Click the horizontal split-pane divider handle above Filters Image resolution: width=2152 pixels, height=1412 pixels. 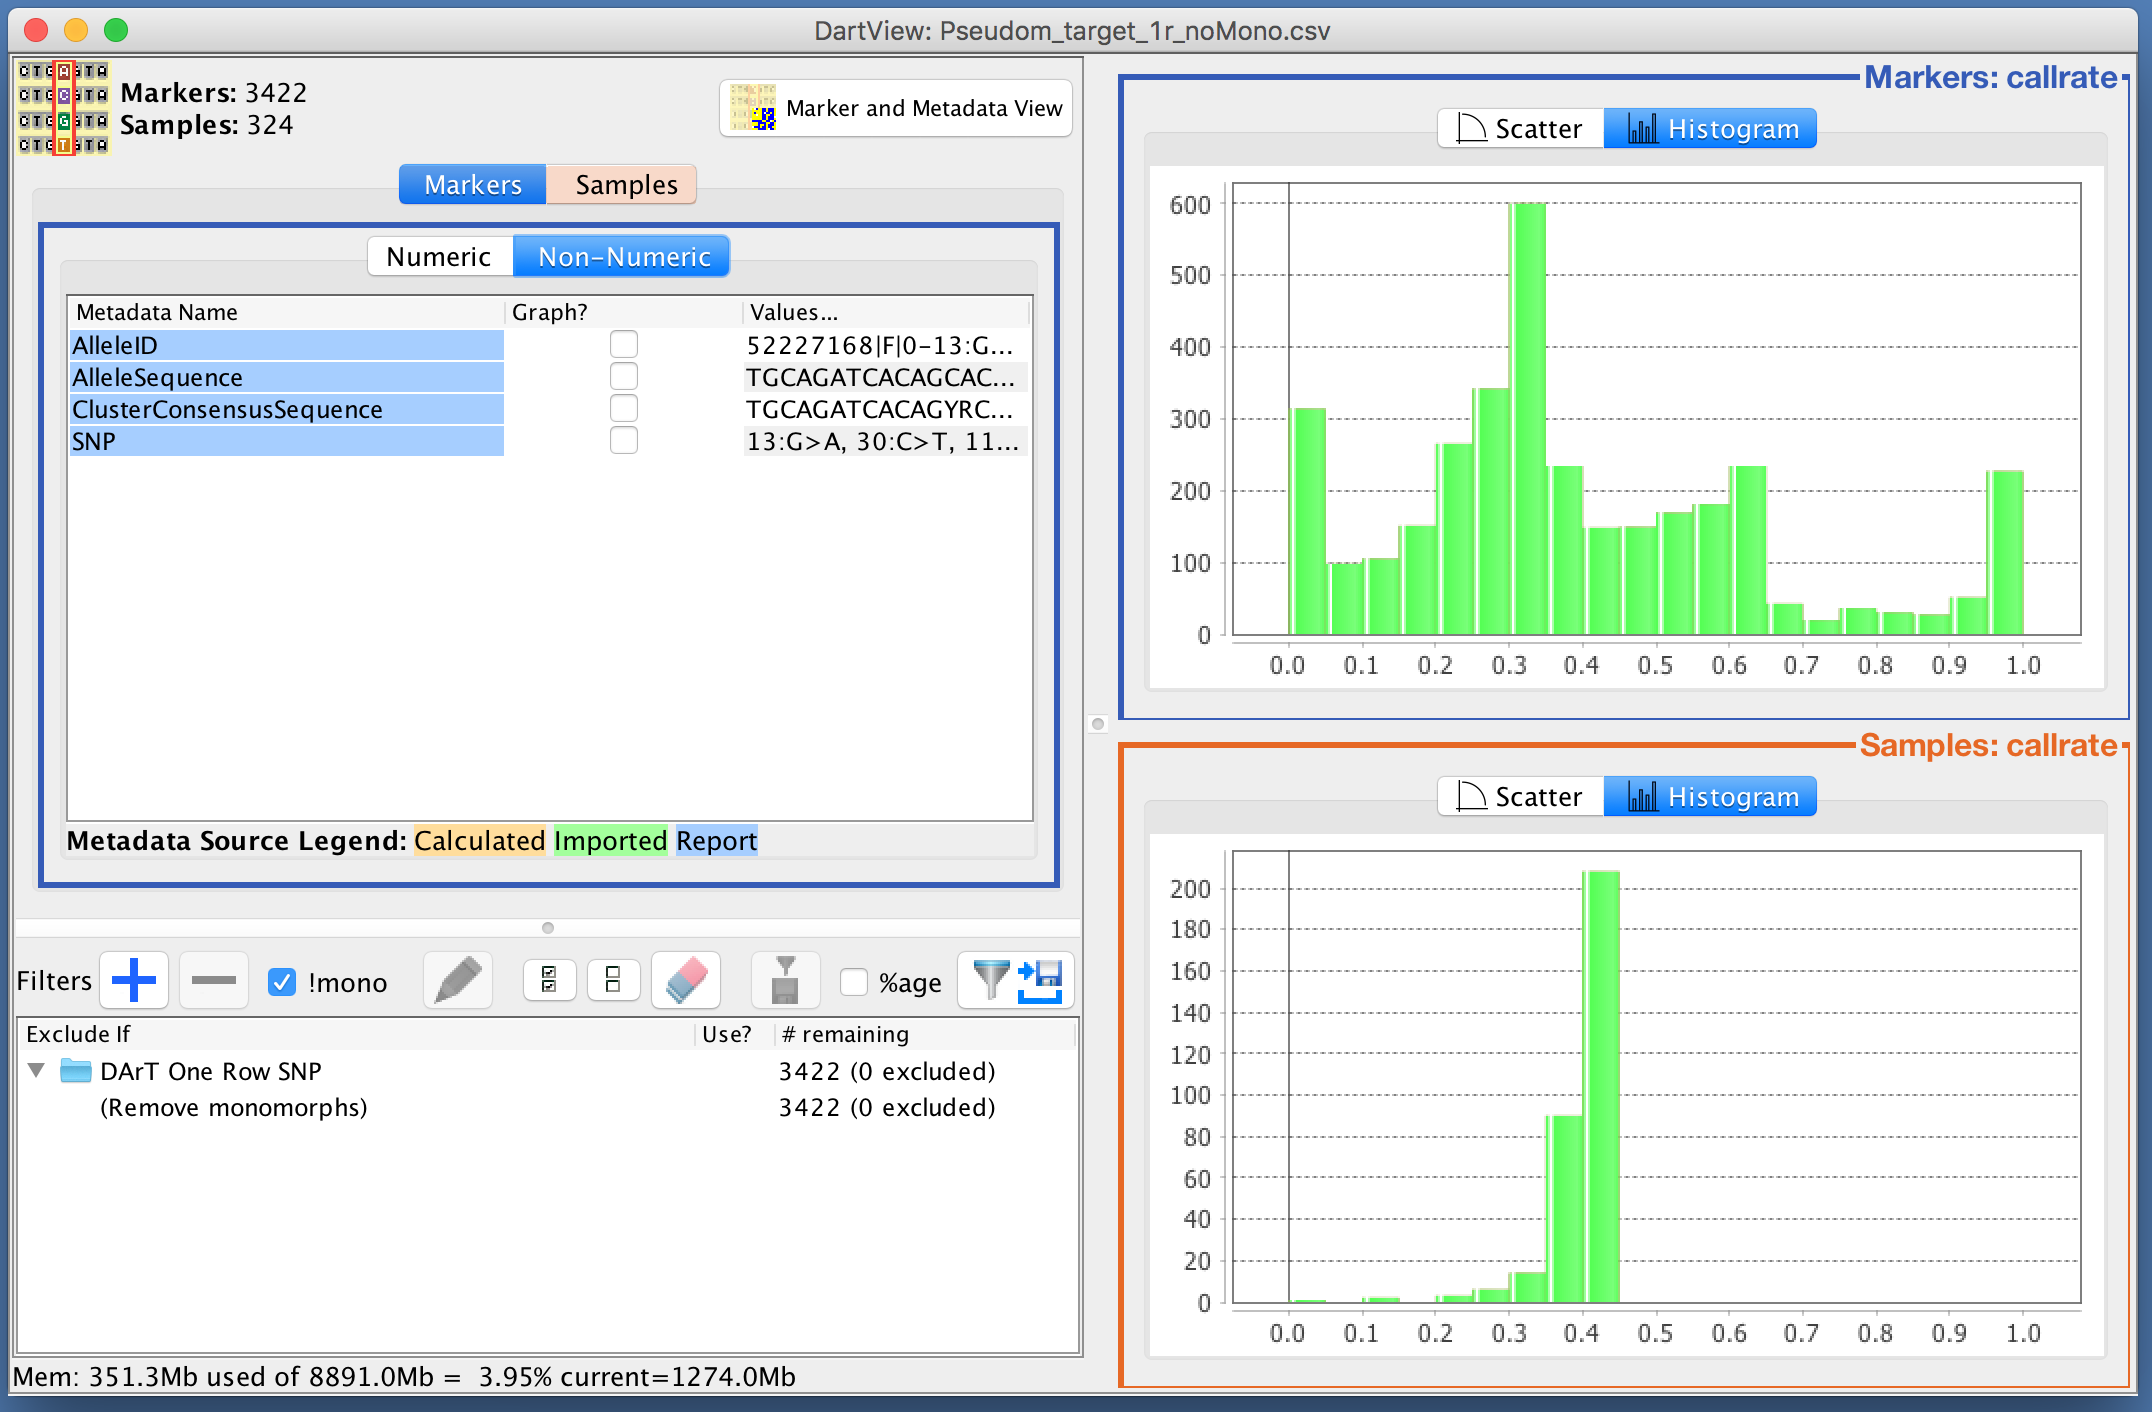(547, 927)
